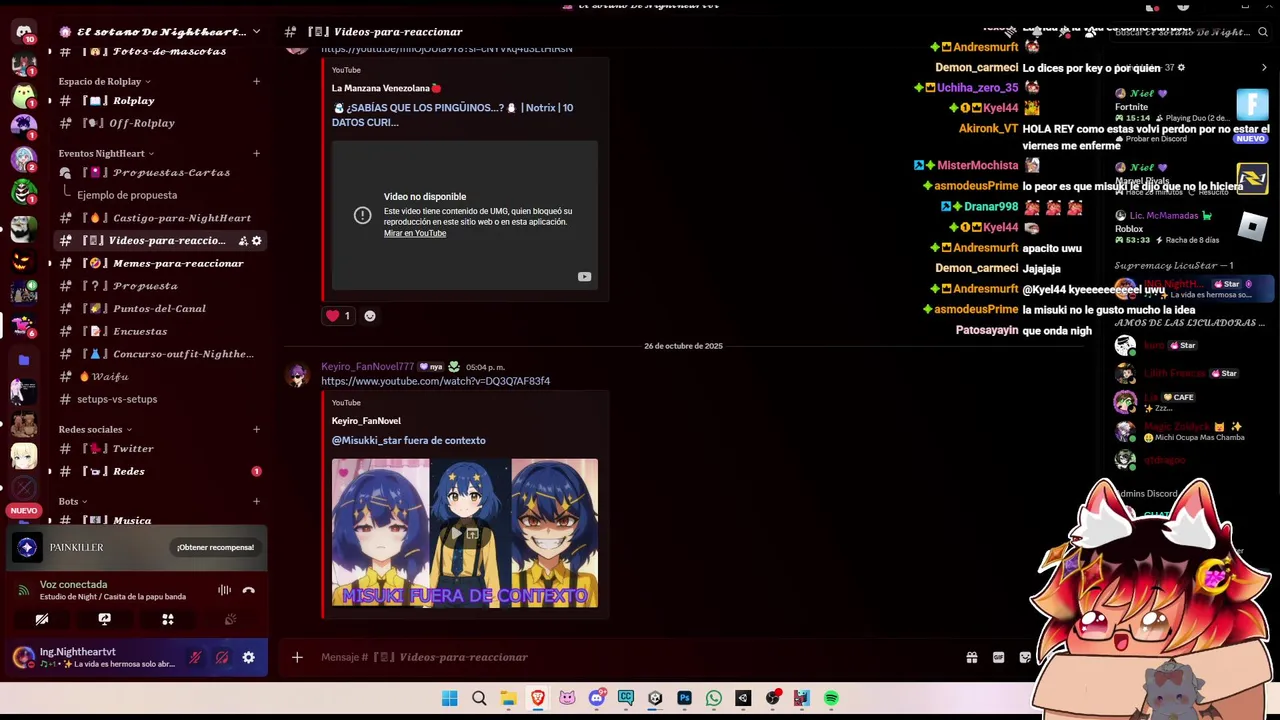The height and width of the screenshot is (720, 1280).
Task: Open the soundboard icon in the voice panel
Action: tap(230, 620)
